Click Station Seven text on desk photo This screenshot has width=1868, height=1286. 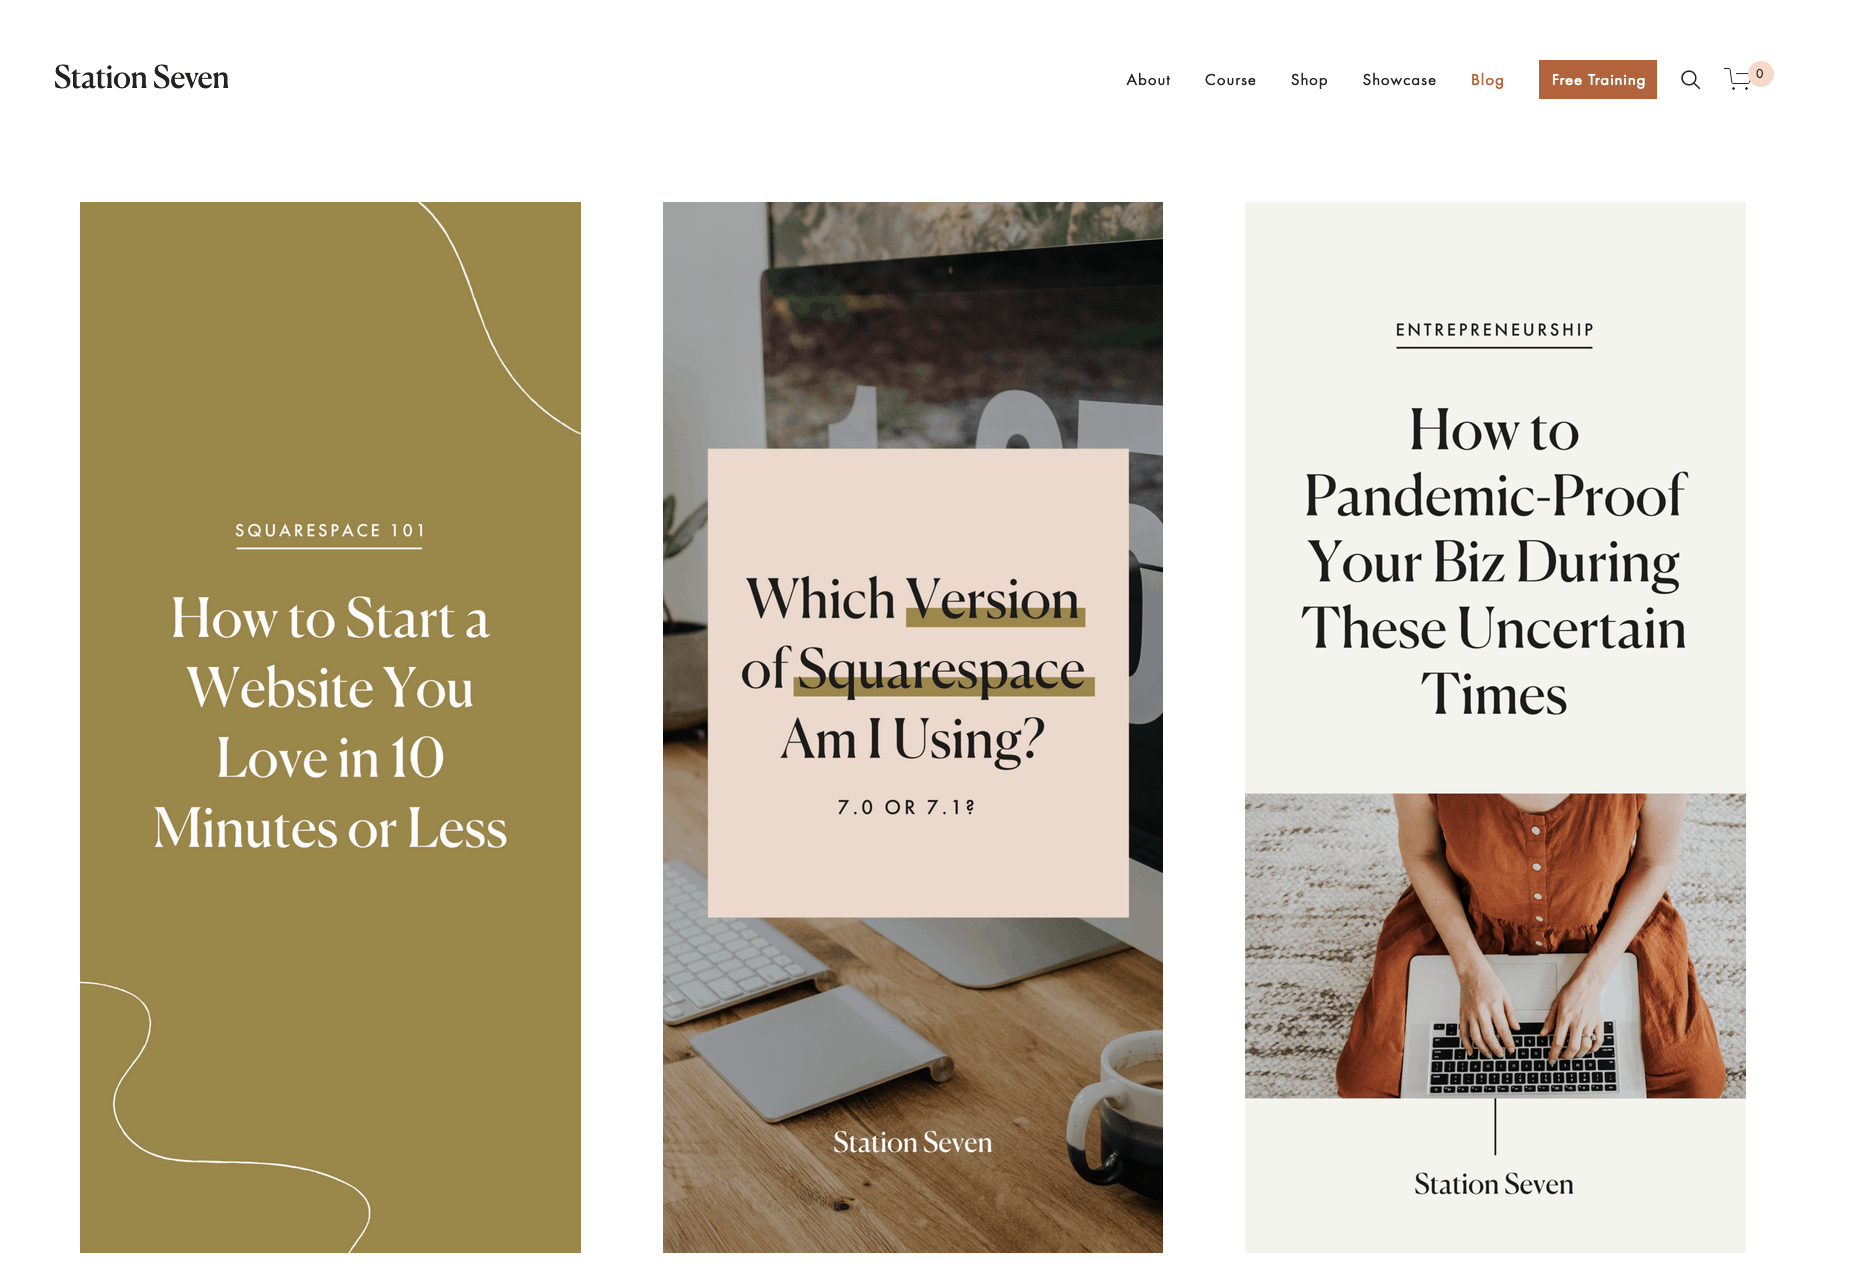912,1142
